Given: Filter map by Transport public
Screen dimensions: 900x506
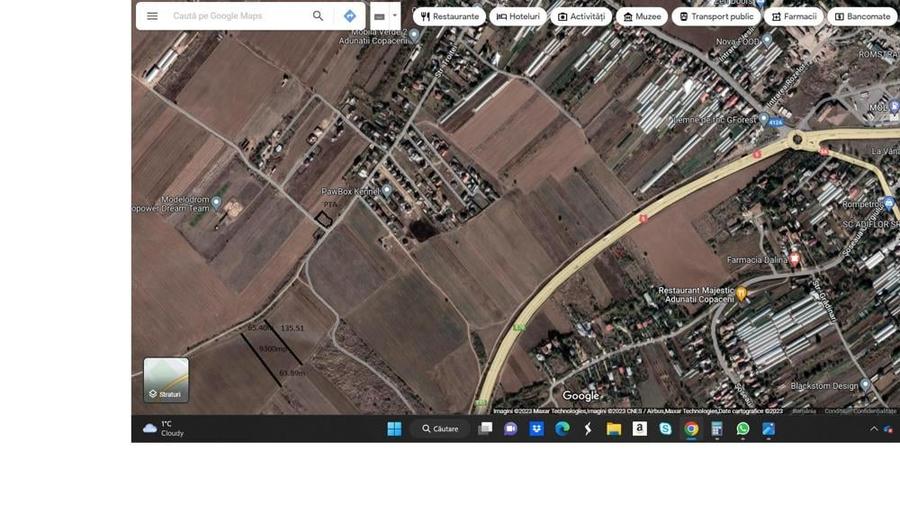Looking at the screenshot, I should (716, 17).
